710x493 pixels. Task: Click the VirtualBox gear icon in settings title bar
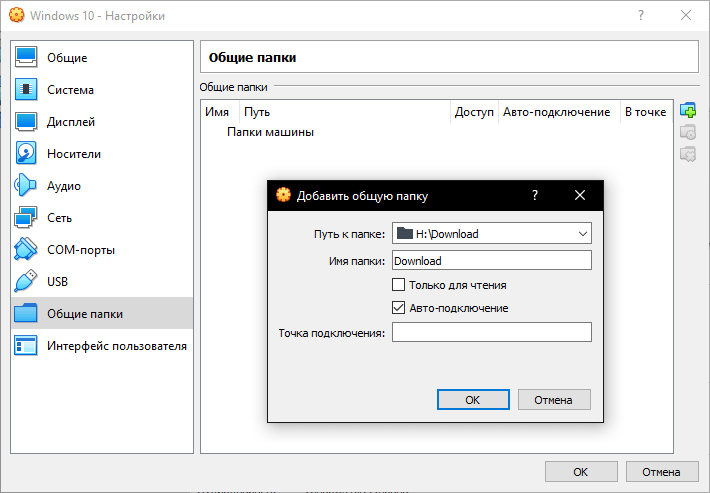pyautogui.click(x=16, y=15)
